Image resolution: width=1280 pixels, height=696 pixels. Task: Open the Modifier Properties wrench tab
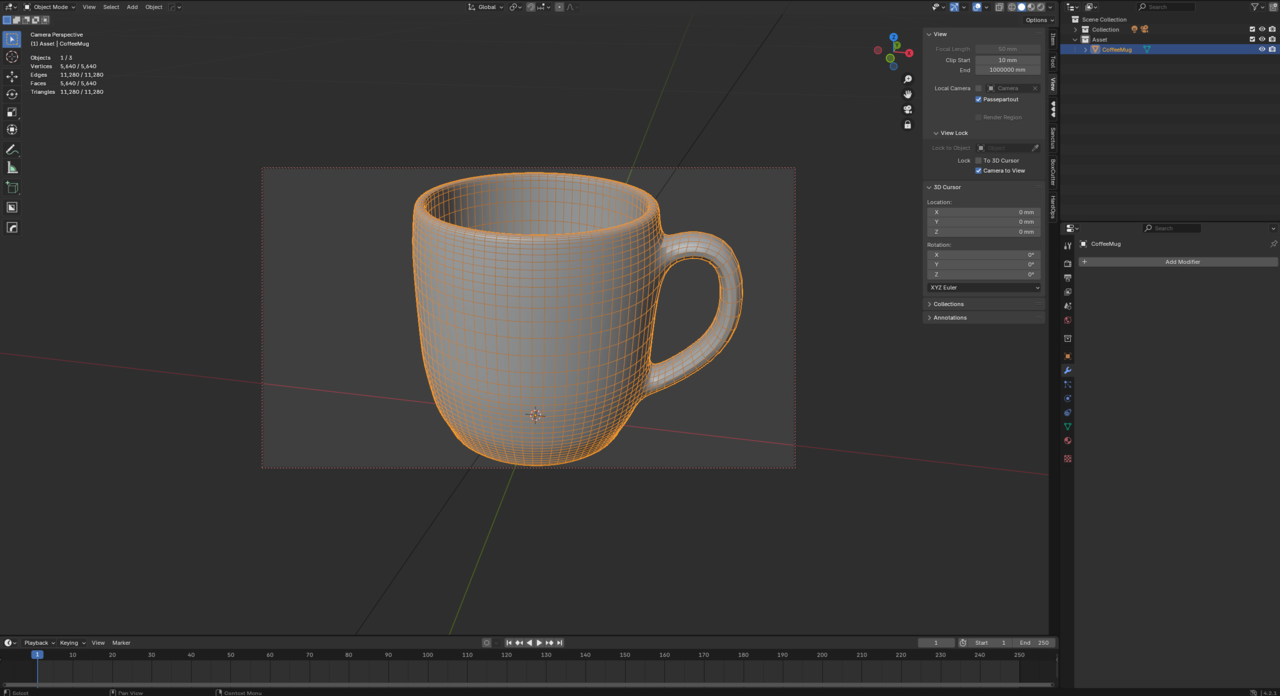[1067, 370]
